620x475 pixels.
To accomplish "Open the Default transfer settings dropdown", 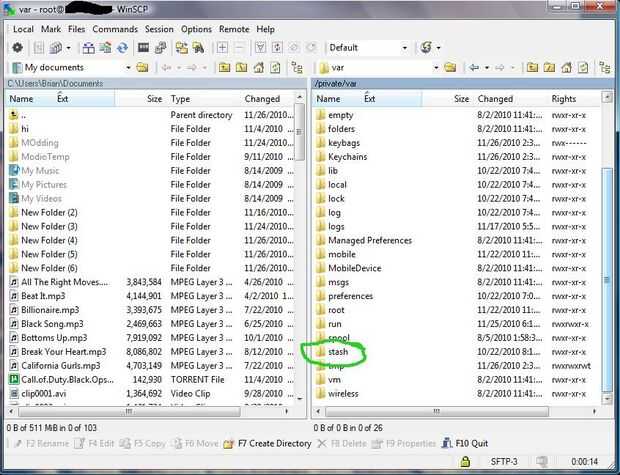I will click(x=405, y=48).
